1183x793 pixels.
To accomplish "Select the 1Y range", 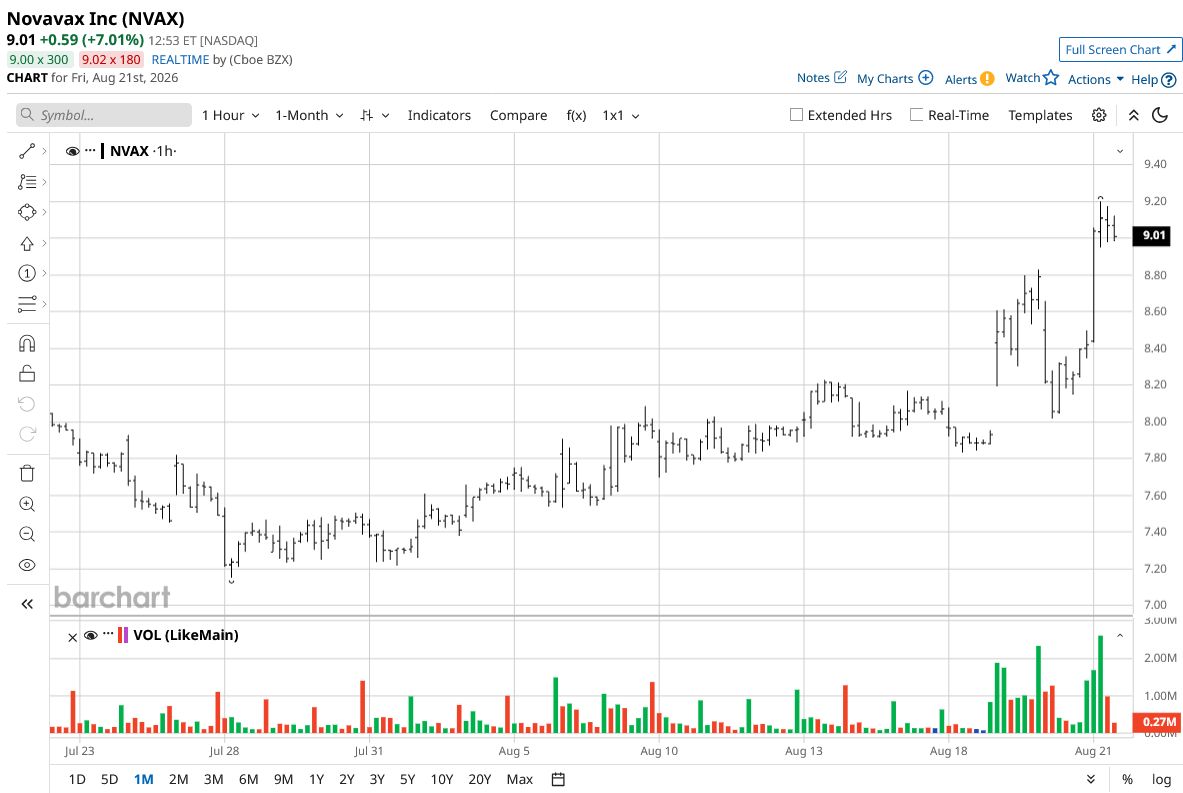I will [x=316, y=779].
